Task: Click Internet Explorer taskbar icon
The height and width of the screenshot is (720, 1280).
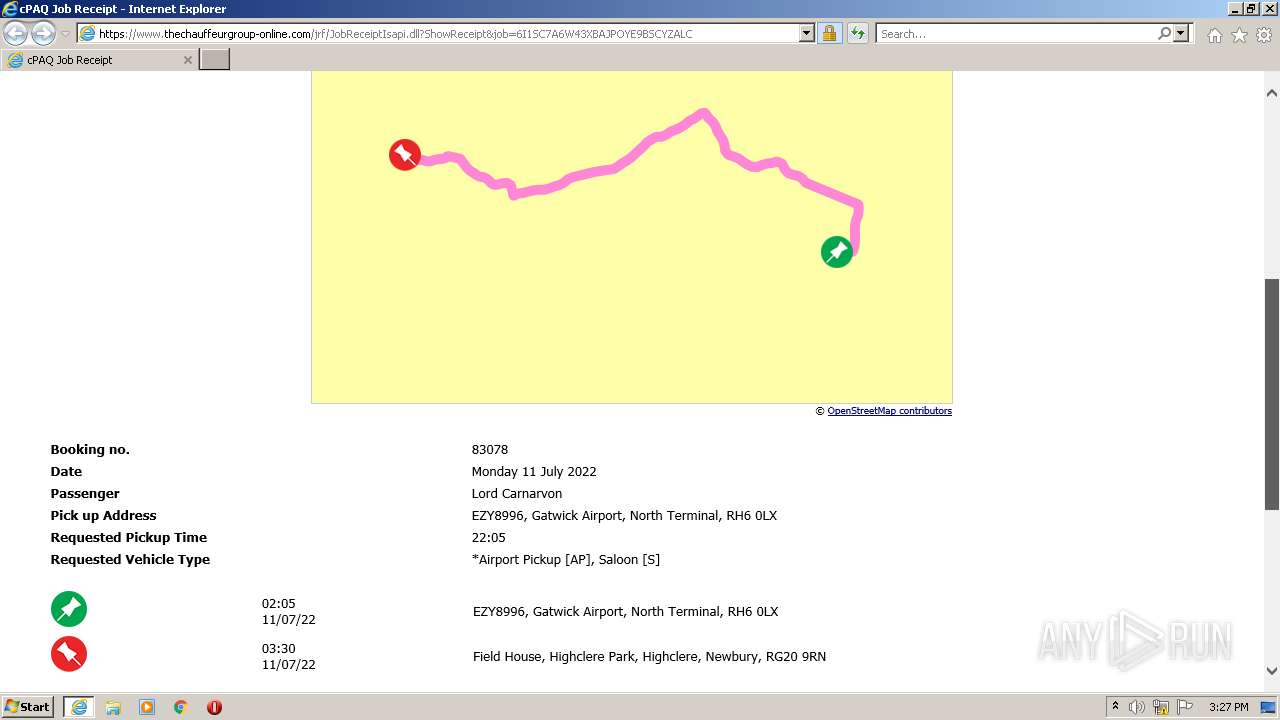Action: (x=79, y=707)
